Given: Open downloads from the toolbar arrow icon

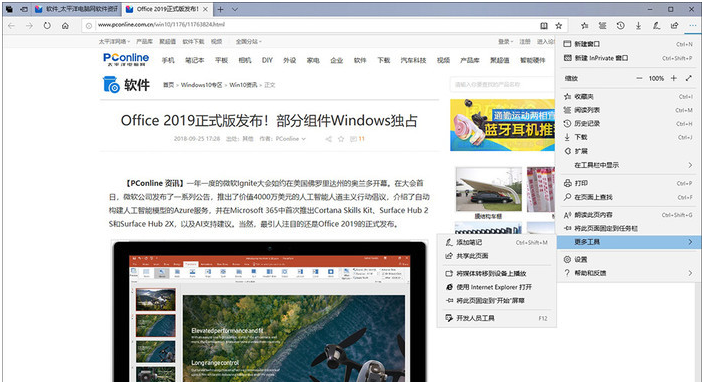Looking at the screenshot, I should pos(638,26).
